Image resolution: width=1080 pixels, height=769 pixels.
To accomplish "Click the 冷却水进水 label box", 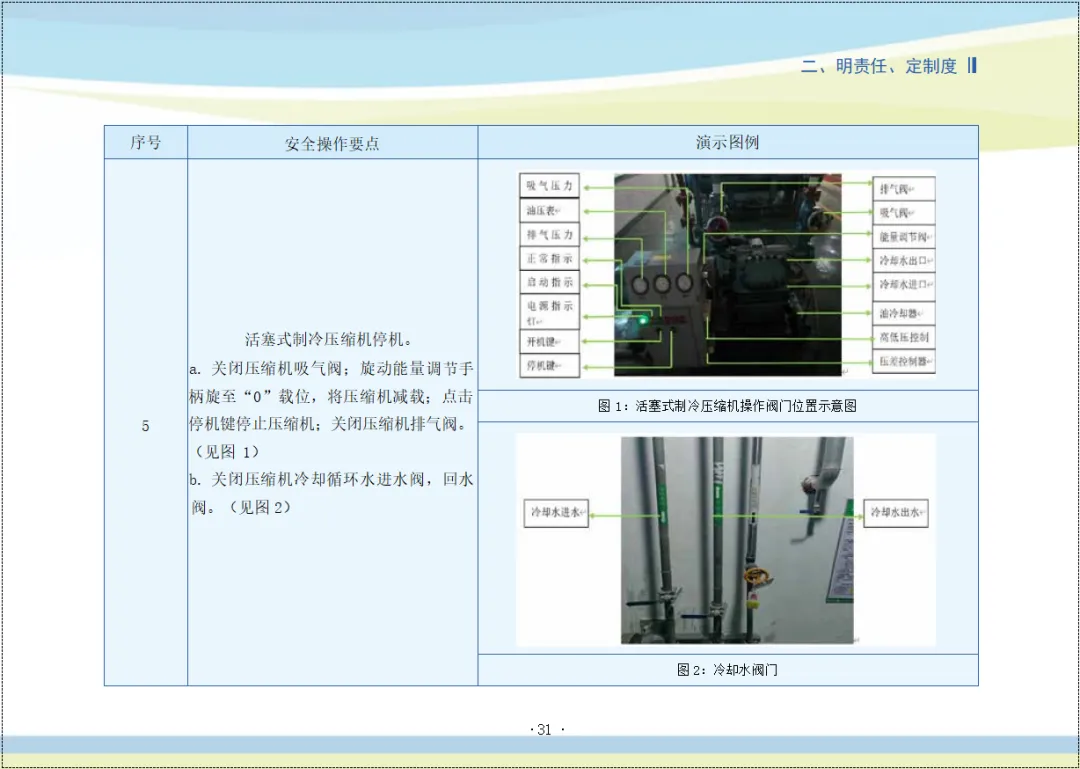I will point(556,513).
